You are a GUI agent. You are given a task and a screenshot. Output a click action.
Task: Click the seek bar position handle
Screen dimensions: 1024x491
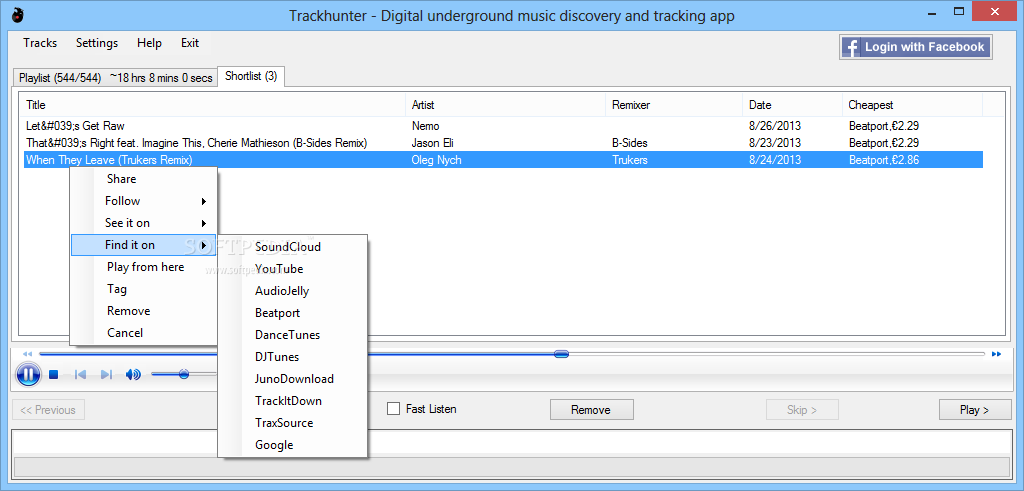pyautogui.click(x=561, y=354)
